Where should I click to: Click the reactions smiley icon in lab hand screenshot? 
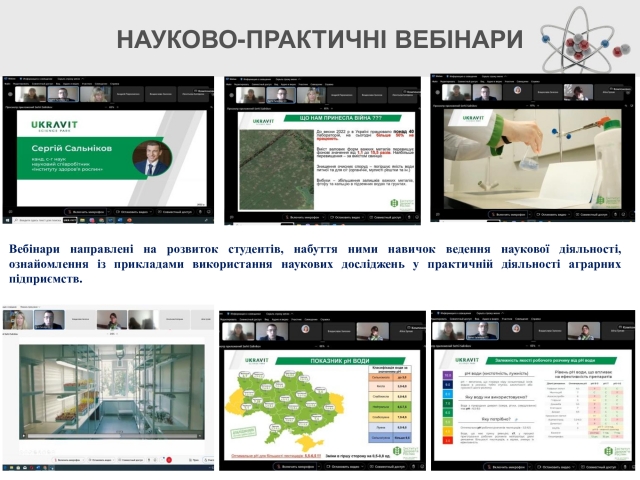point(623,214)
